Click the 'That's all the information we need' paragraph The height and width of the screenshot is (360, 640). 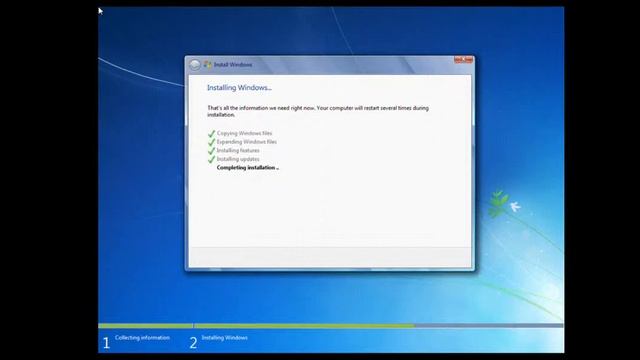318,111
